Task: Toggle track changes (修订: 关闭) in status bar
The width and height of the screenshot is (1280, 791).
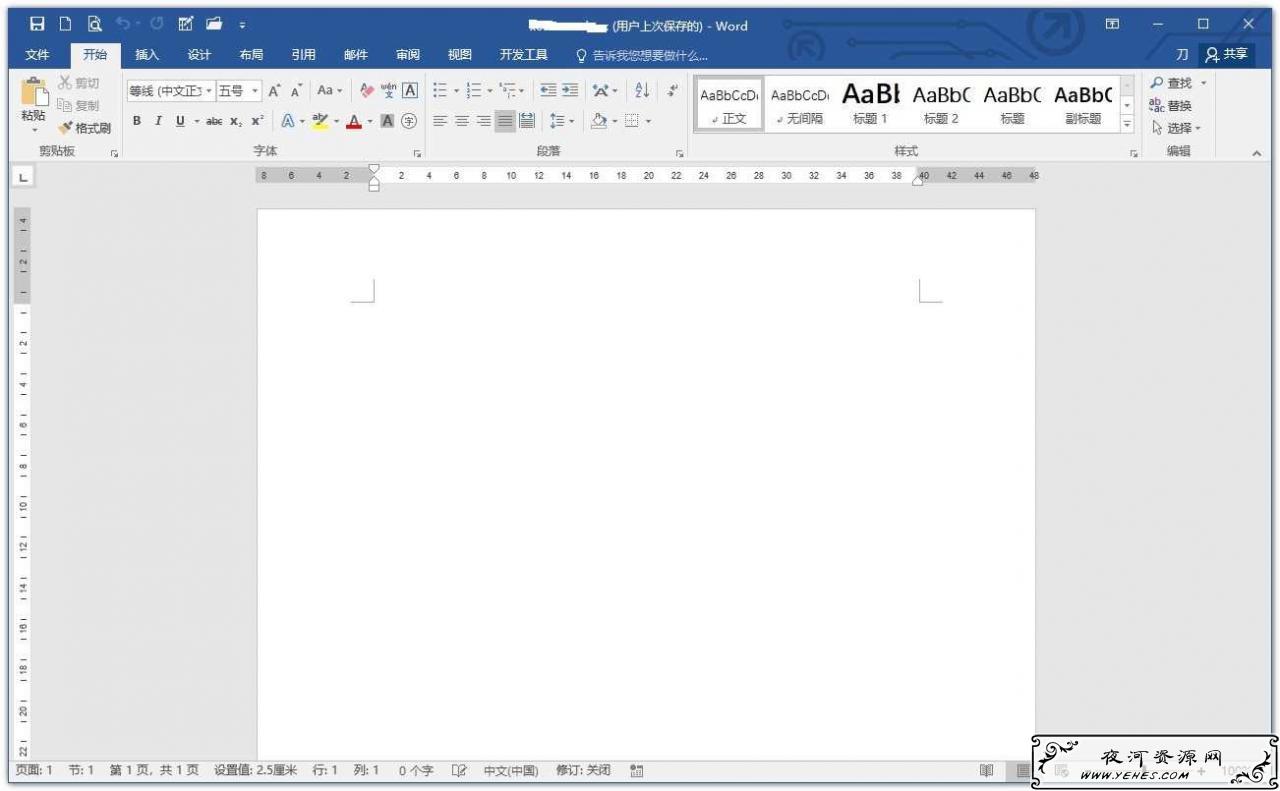Action: 583,771
